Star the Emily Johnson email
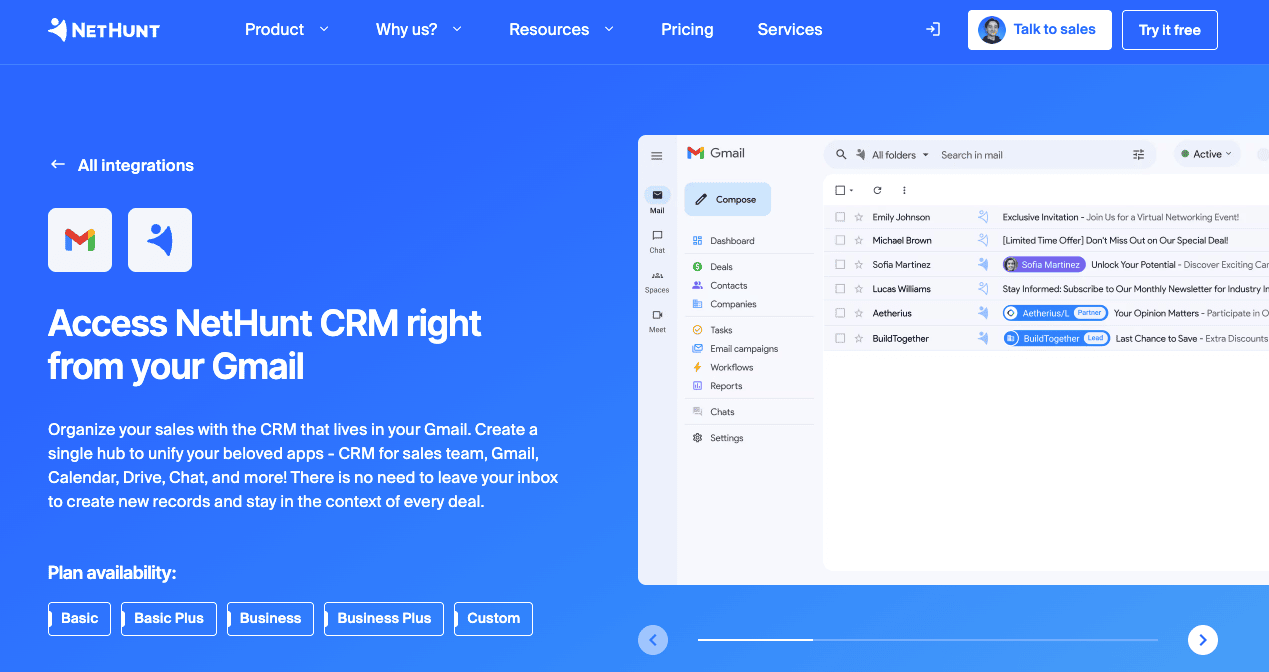This screenshot has width=1269, height=672. [858, 217]
